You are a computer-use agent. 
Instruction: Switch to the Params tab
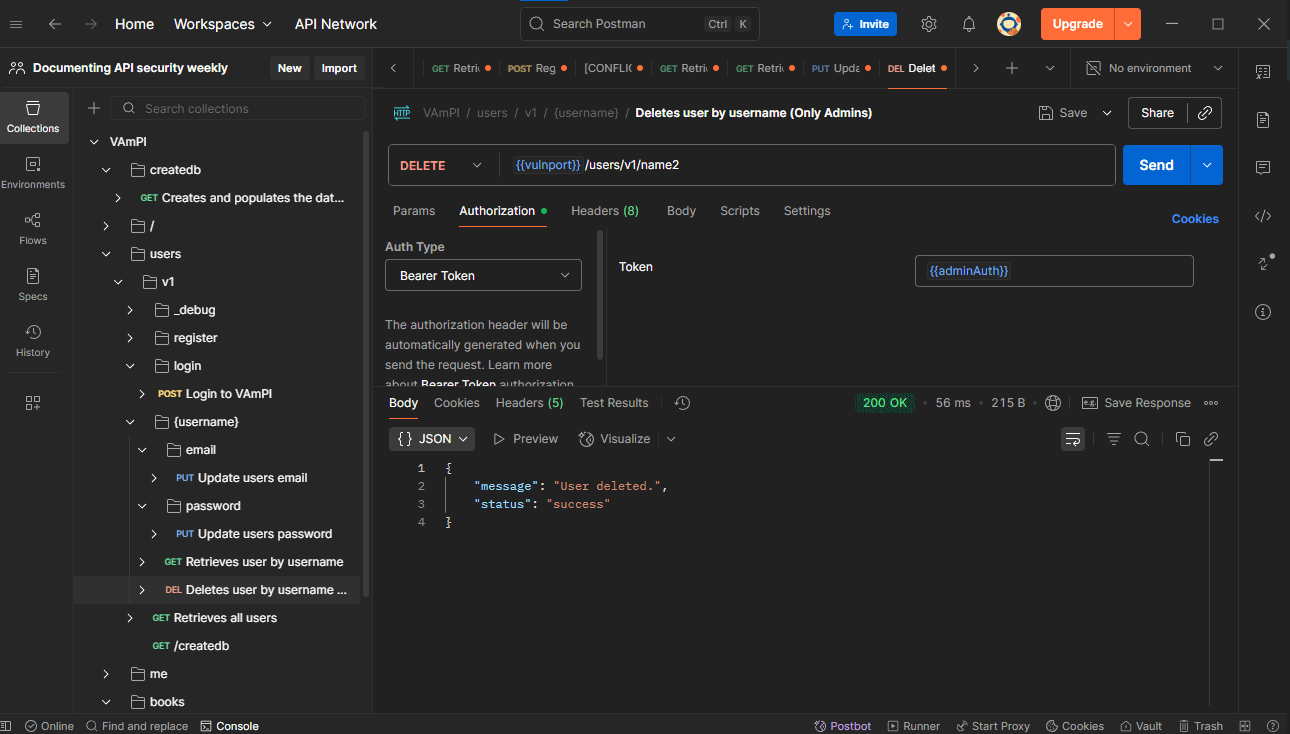click(x=414, y=211)
